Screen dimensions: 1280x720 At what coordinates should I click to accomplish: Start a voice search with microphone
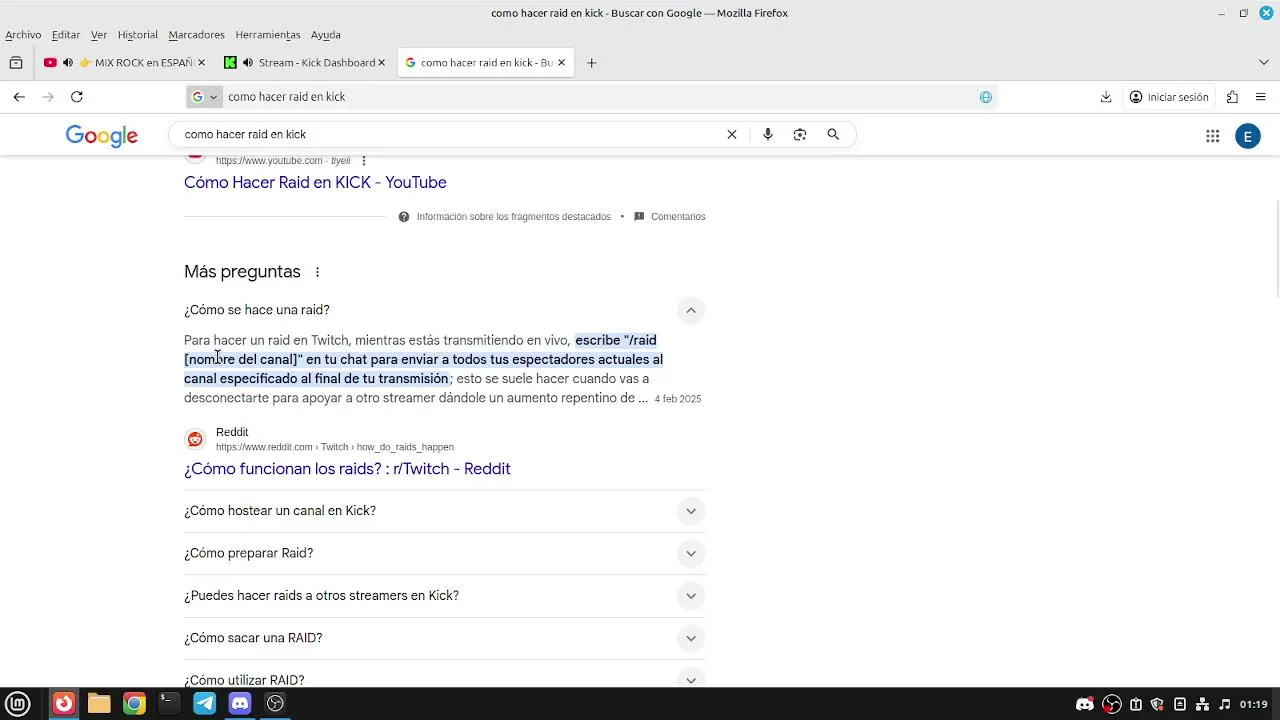(x=768, y=135)
